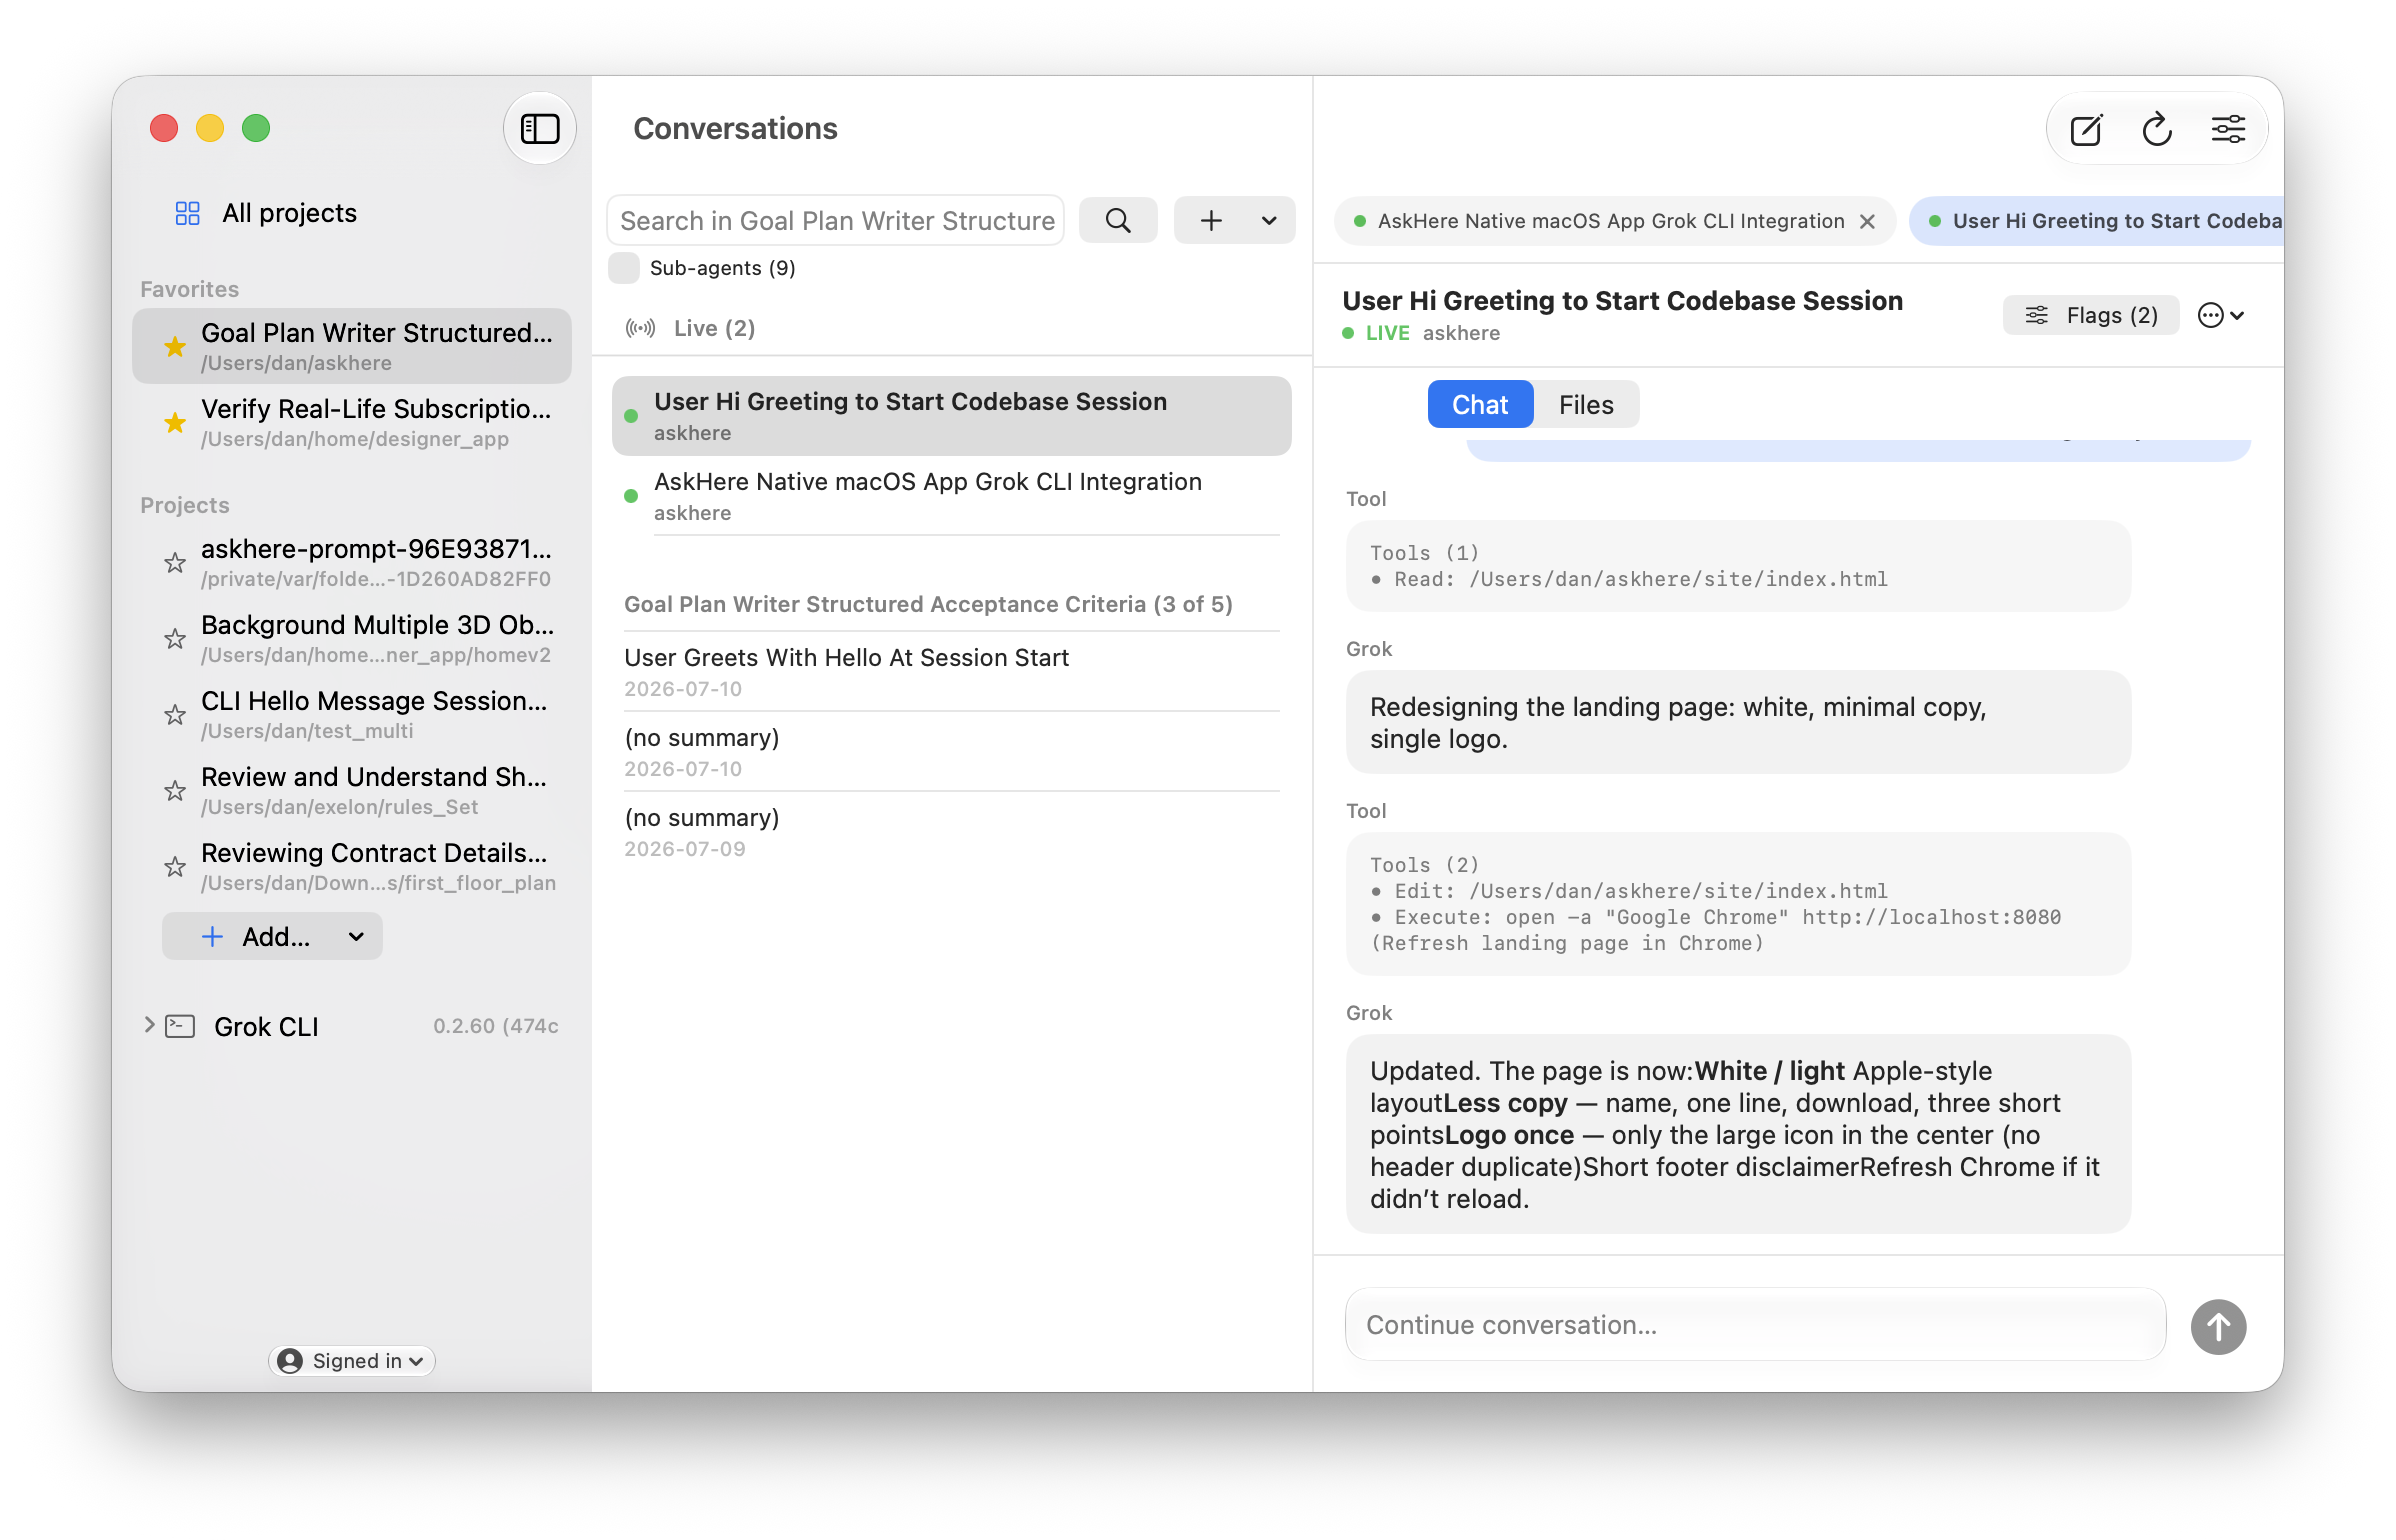Click the compose new chat icon
The image size is (2396, 1540).
(2086, 129)
